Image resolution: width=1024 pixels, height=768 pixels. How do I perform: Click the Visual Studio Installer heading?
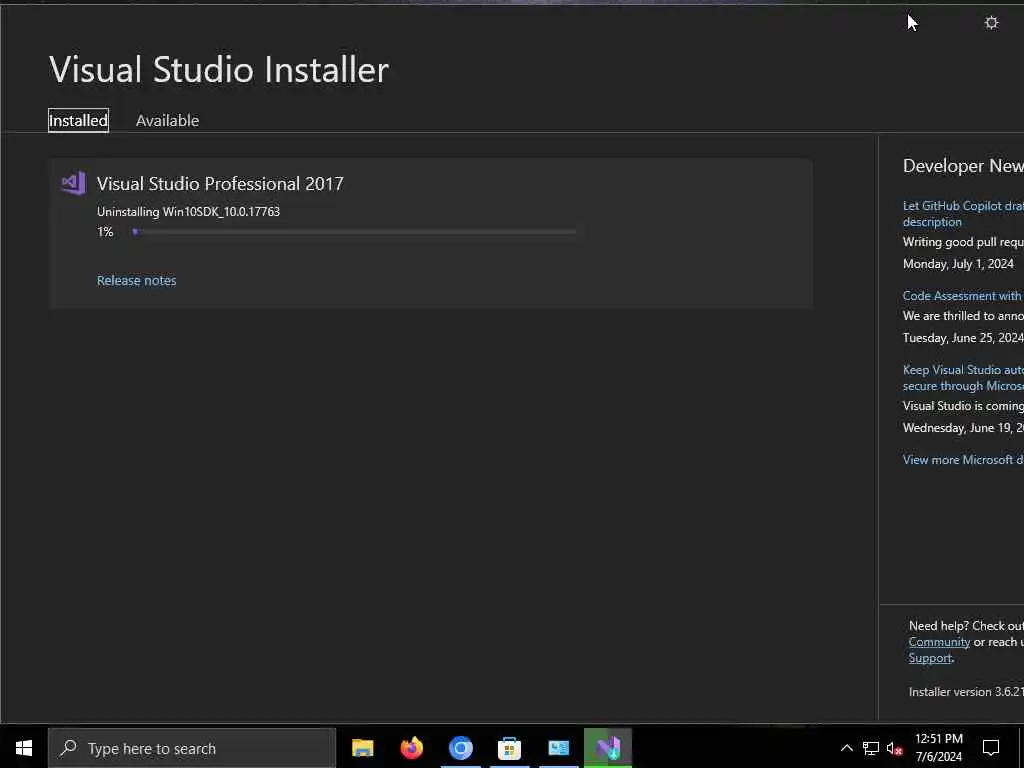(x=219, y=70)
